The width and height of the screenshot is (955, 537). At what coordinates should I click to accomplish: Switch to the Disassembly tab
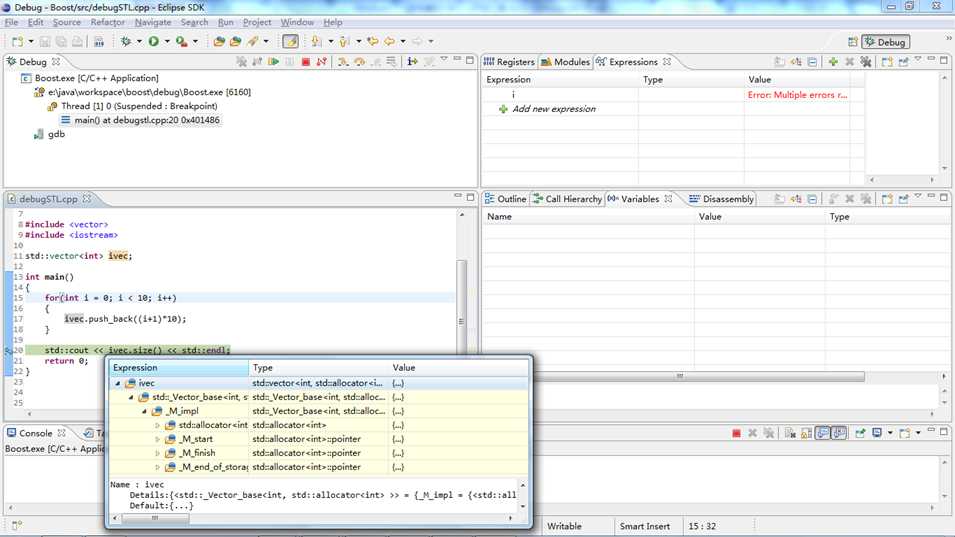[x=721, y=199]
